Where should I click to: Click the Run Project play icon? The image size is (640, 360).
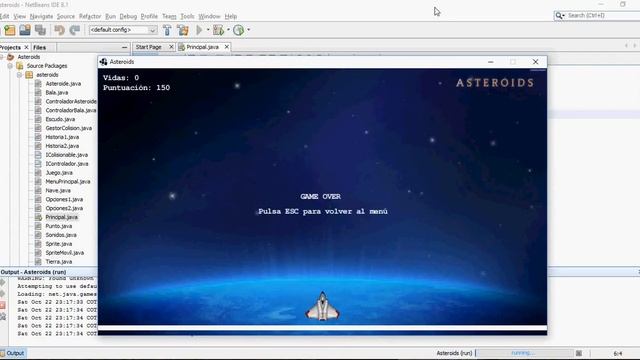pos(199,30)
